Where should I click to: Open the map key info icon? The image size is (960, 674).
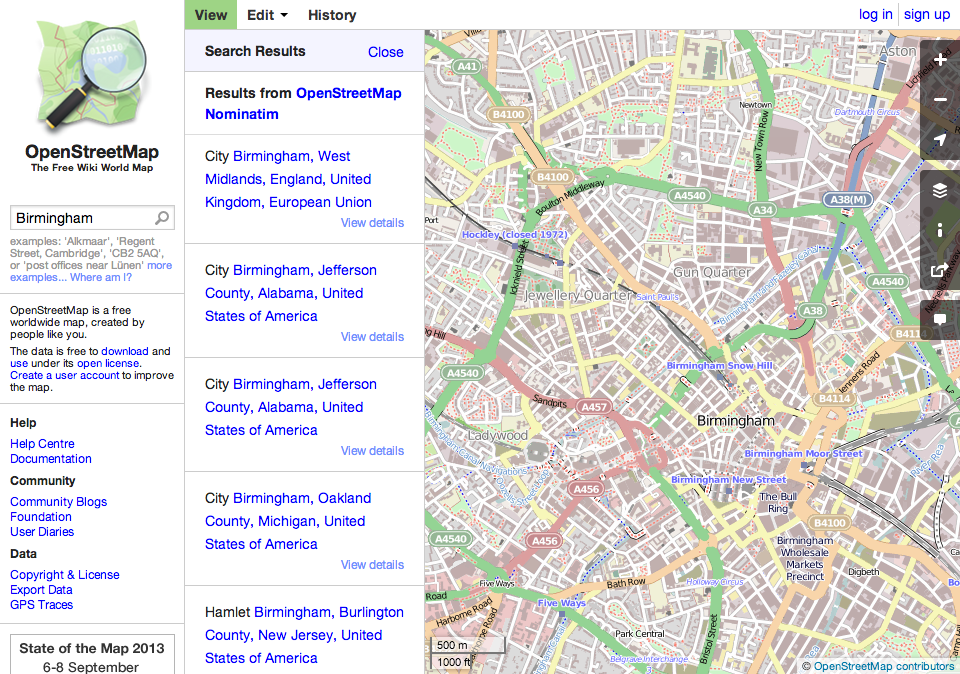tap(940, 230)
